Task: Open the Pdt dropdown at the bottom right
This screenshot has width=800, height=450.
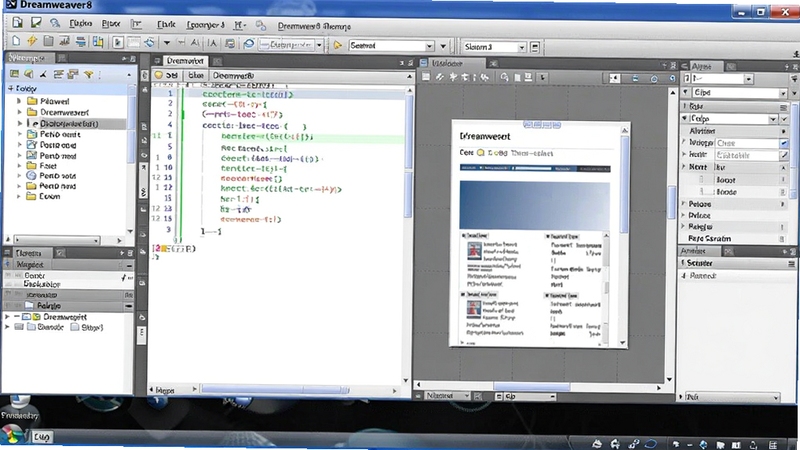Action: tap(776, 397)
